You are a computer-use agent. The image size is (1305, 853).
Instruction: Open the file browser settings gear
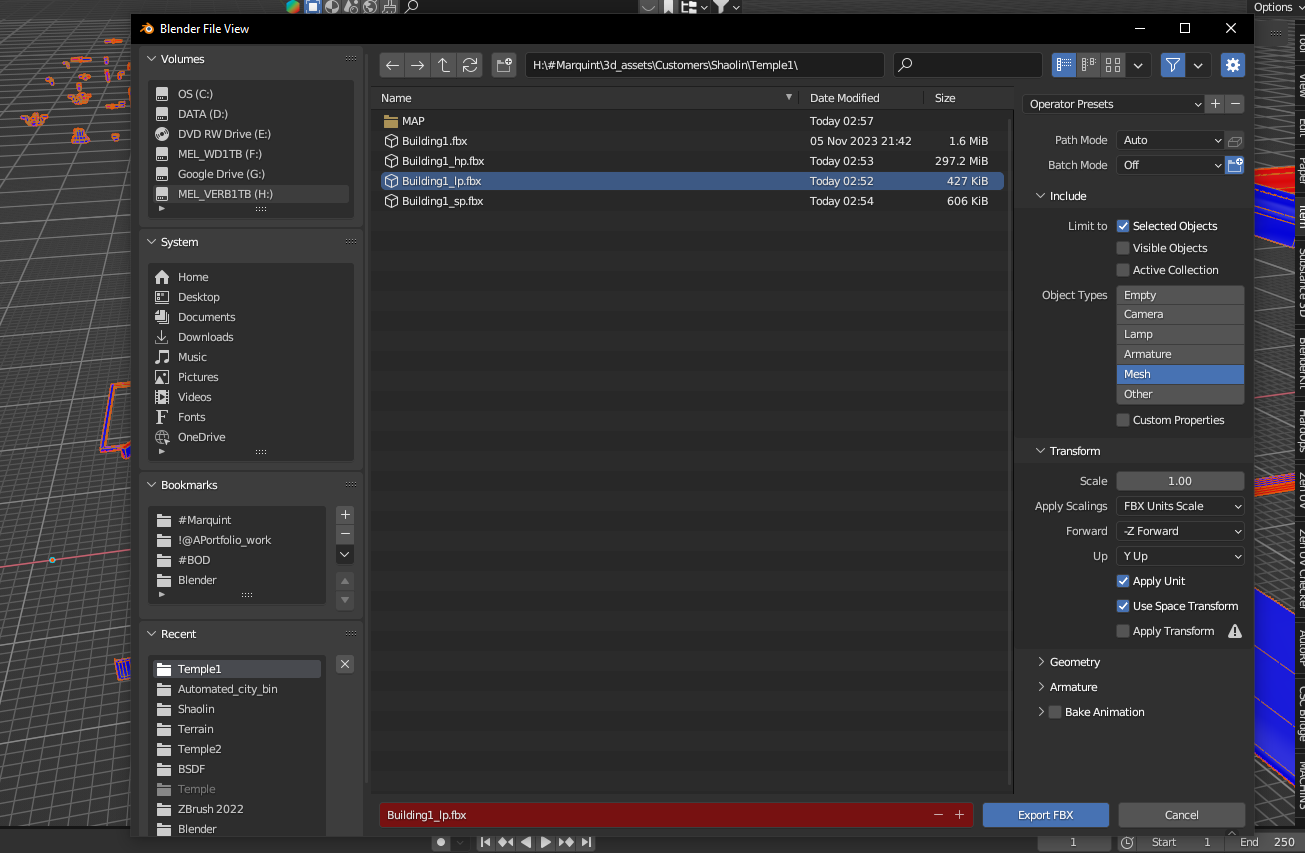pyautogui.click(x=1232, y=64)
